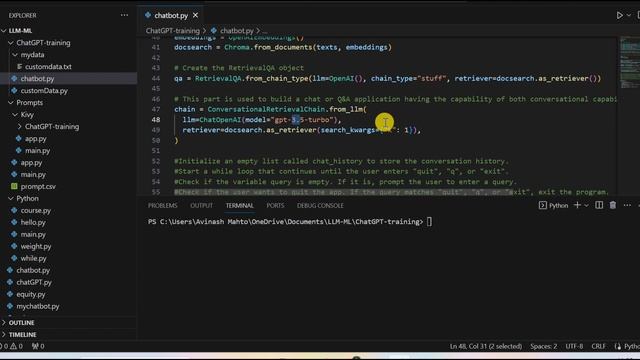Open course.py file
The width and height of the screenshot is (640, 360).
[36, 211]
